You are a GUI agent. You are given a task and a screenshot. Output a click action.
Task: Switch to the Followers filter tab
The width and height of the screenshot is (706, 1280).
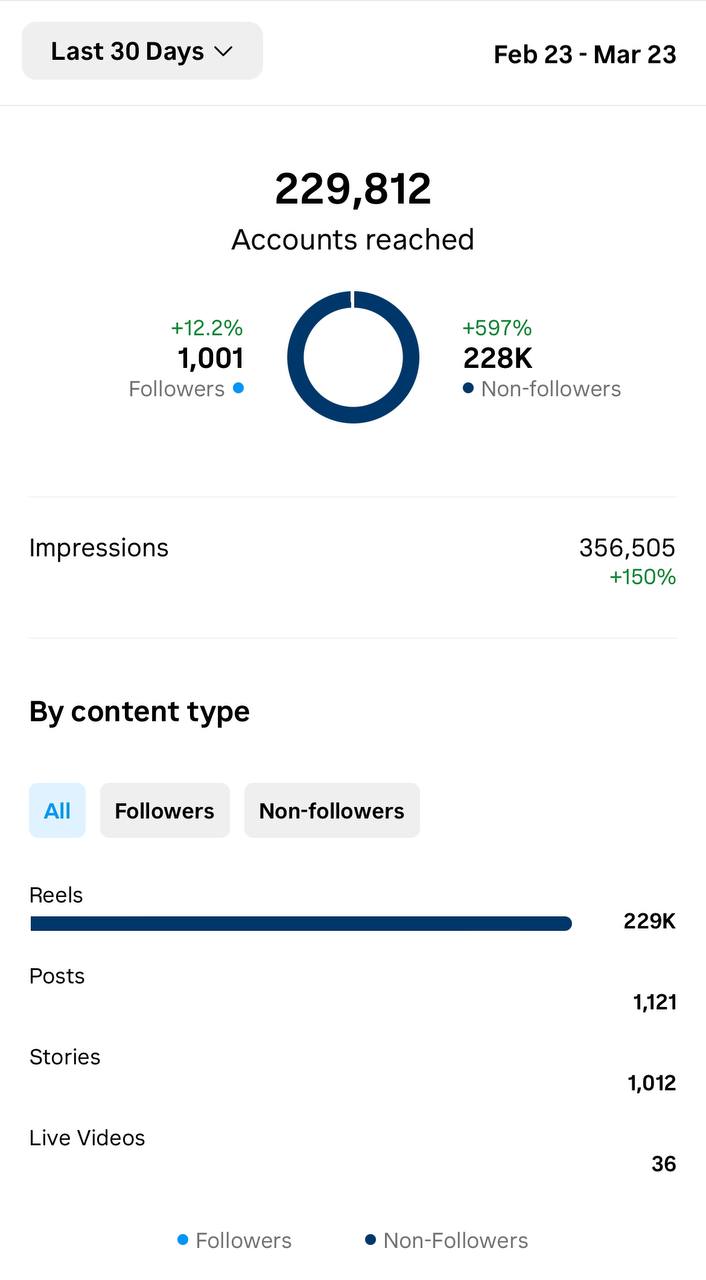coord(164,810)
